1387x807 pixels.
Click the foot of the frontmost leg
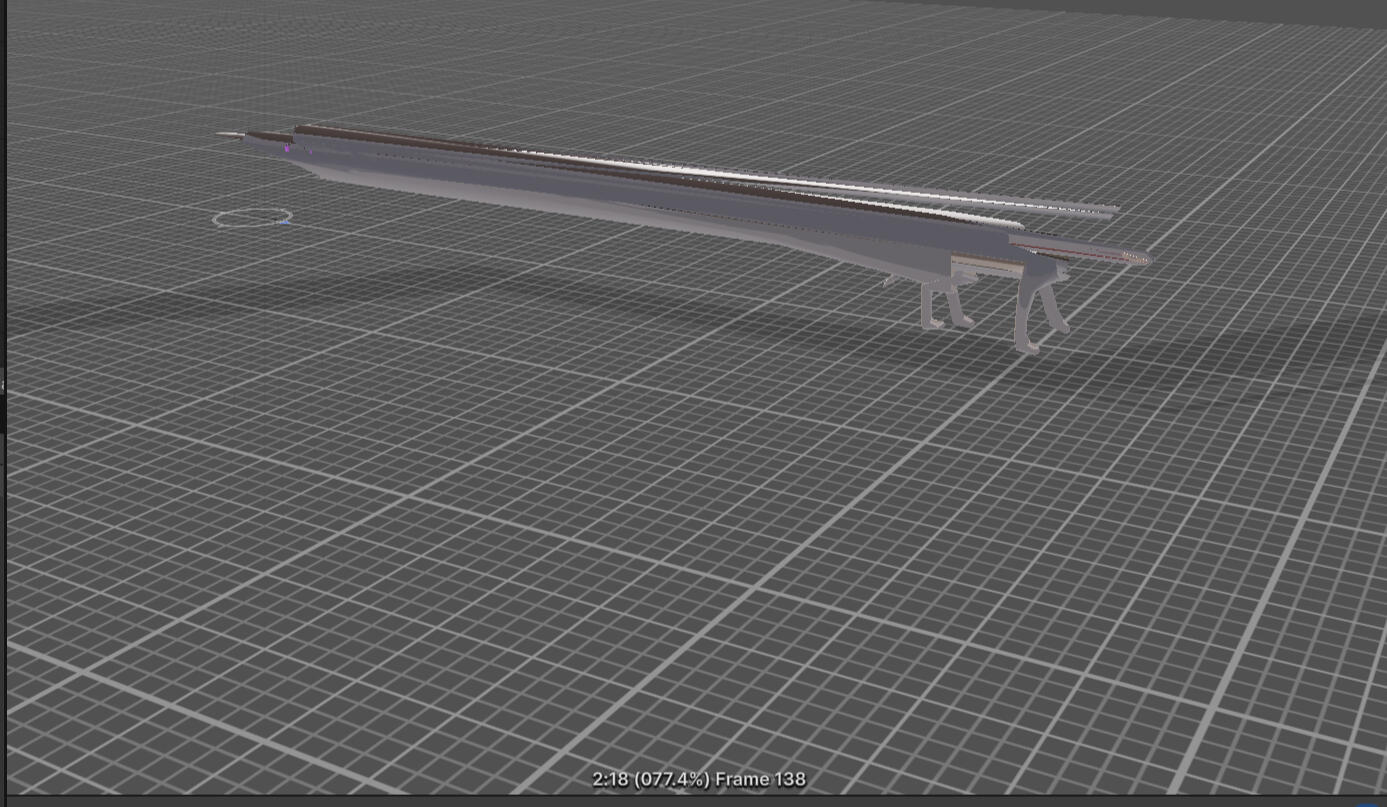click(x=1027, y=347)
